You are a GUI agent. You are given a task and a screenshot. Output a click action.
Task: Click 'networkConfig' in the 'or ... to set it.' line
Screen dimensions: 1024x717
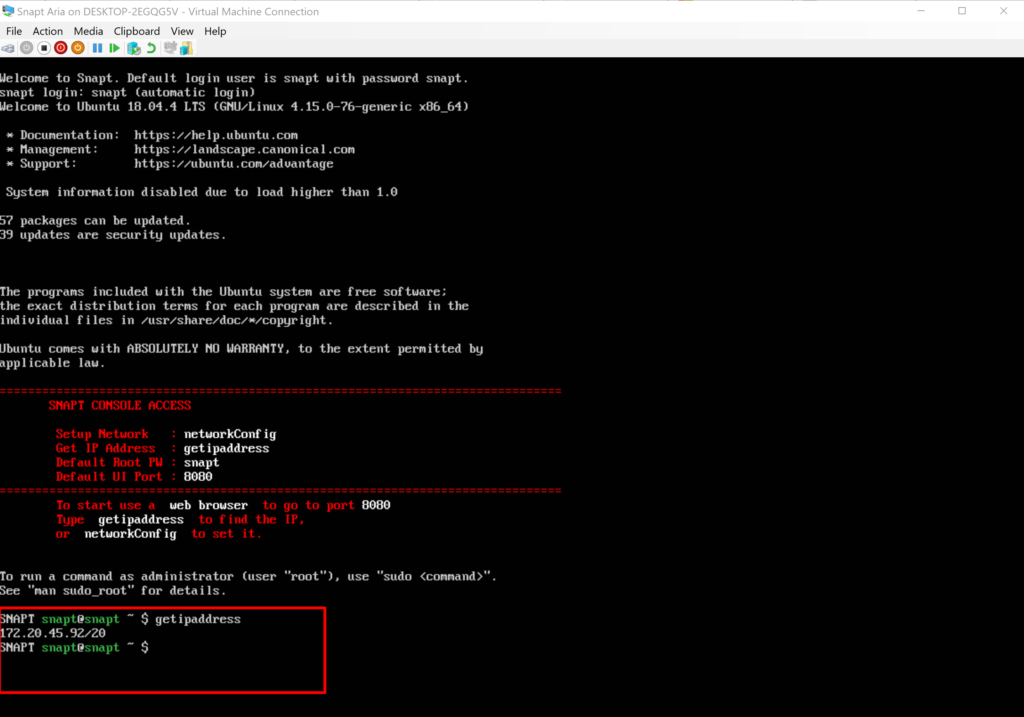pos(130,534)
